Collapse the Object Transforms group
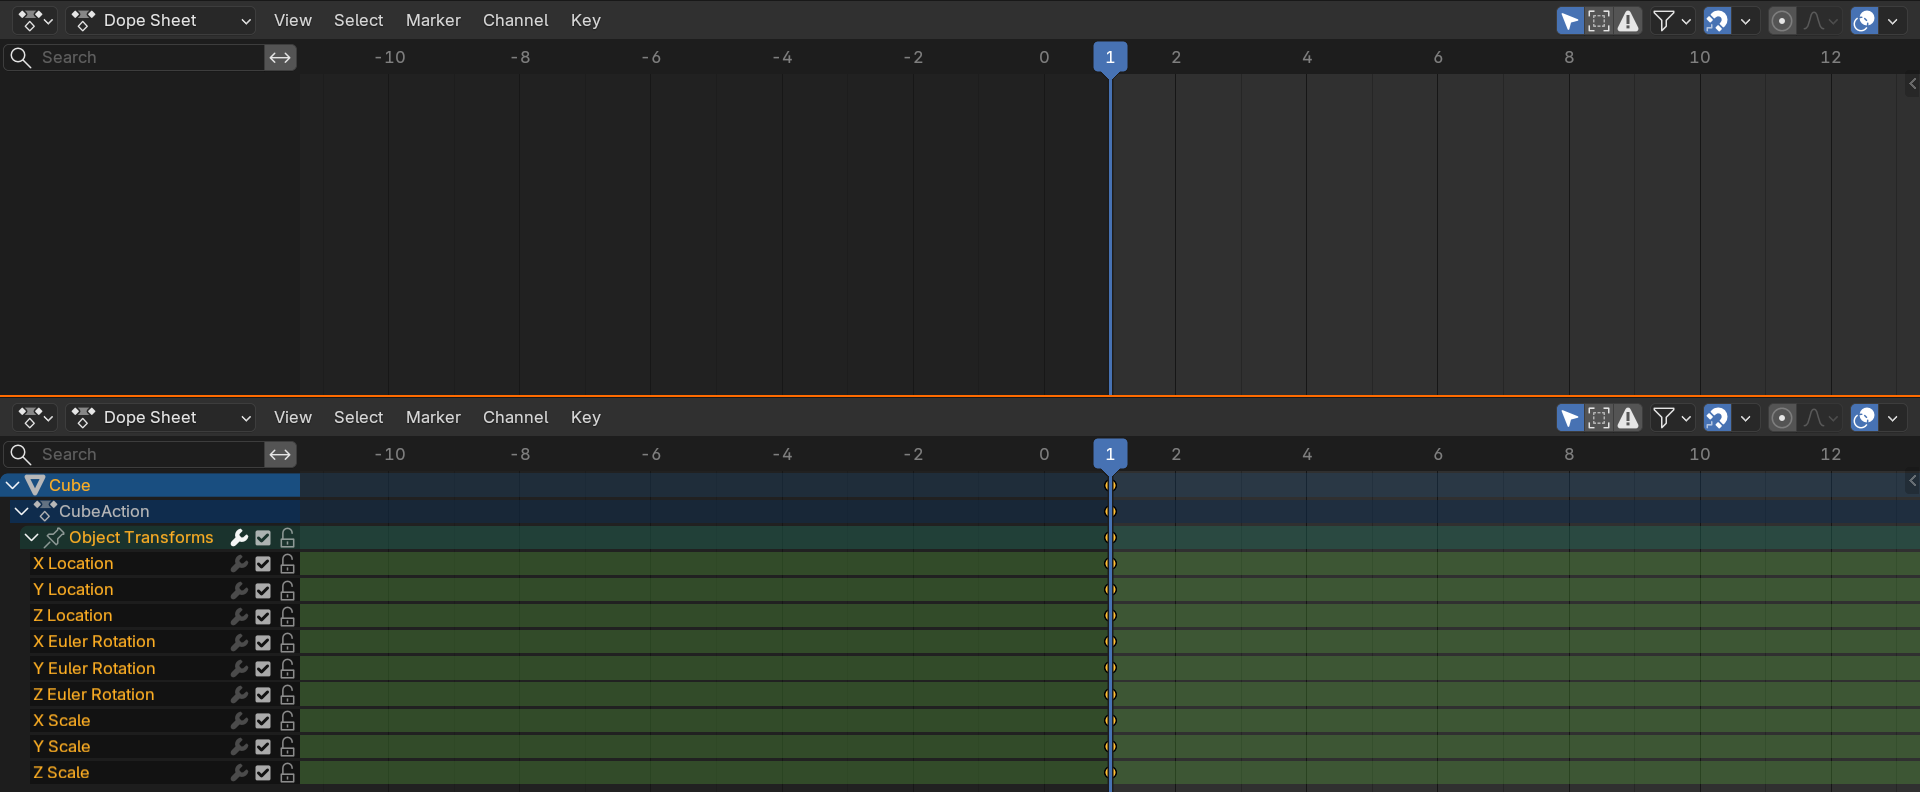This screenshot has width=1920, height=792. [32, 537]
